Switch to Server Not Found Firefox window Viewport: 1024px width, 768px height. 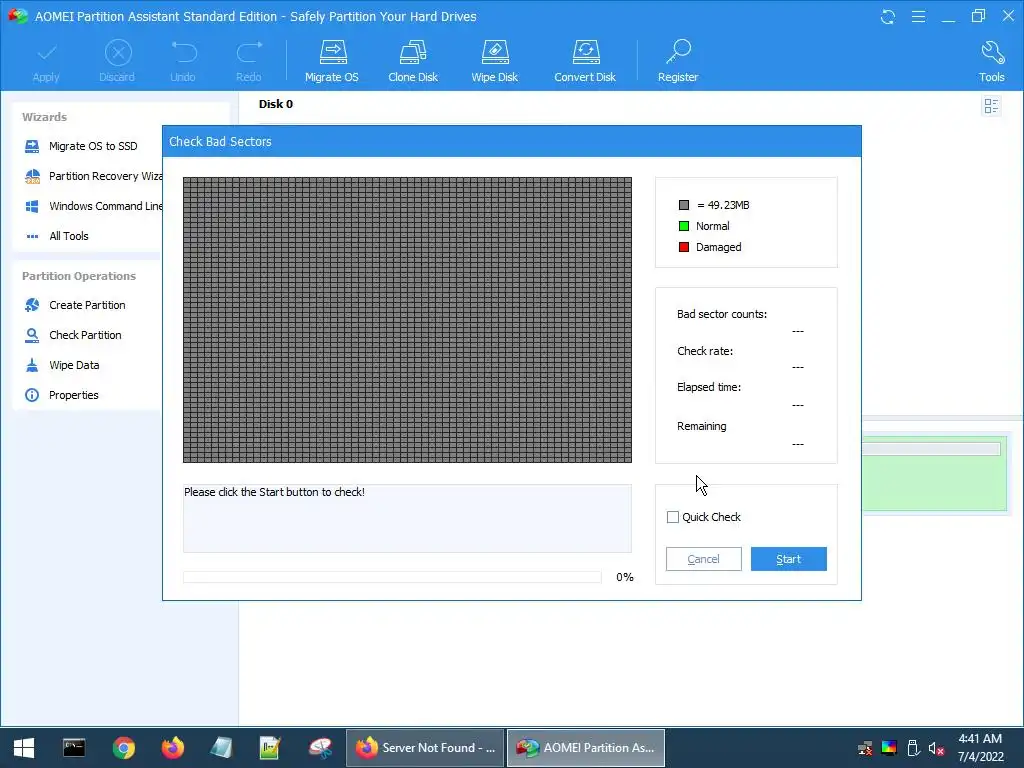click(424, 748)
